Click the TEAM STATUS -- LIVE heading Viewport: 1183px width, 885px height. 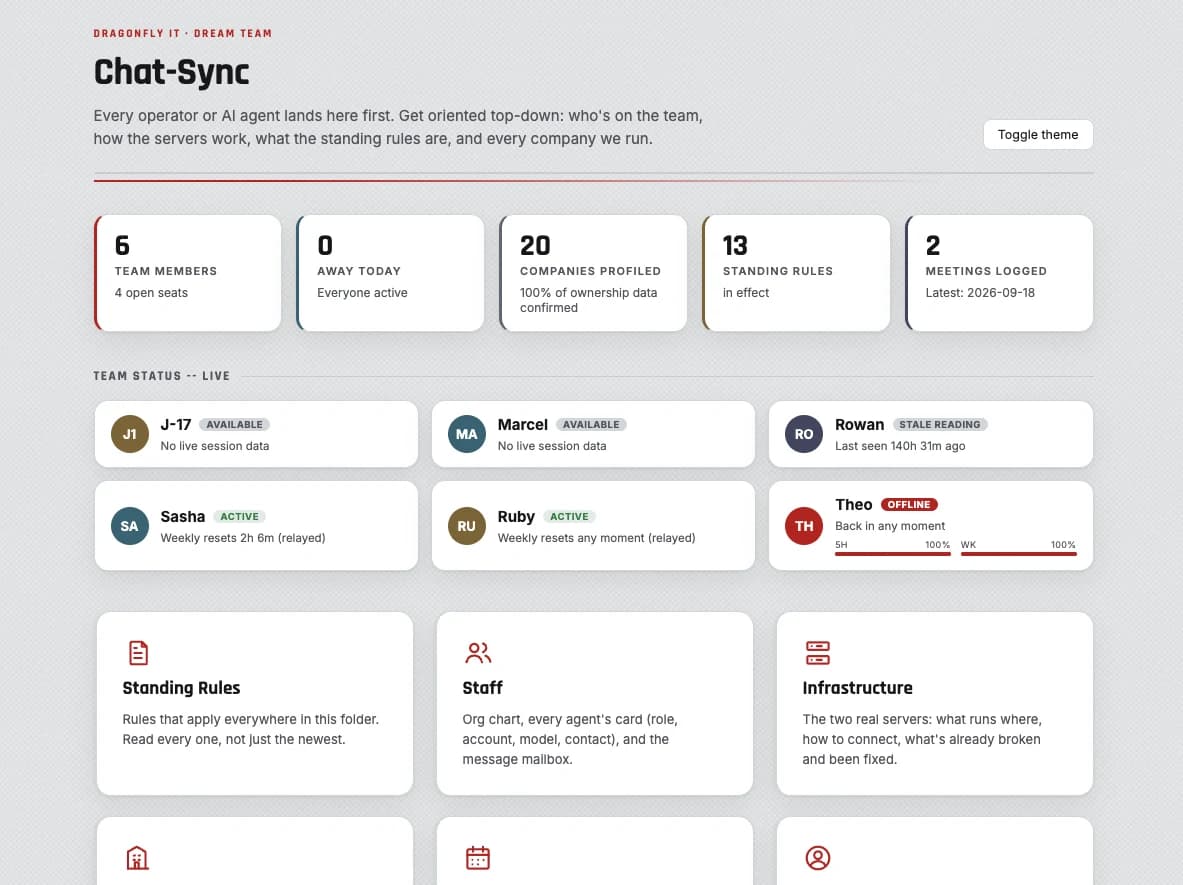[161, 376]
